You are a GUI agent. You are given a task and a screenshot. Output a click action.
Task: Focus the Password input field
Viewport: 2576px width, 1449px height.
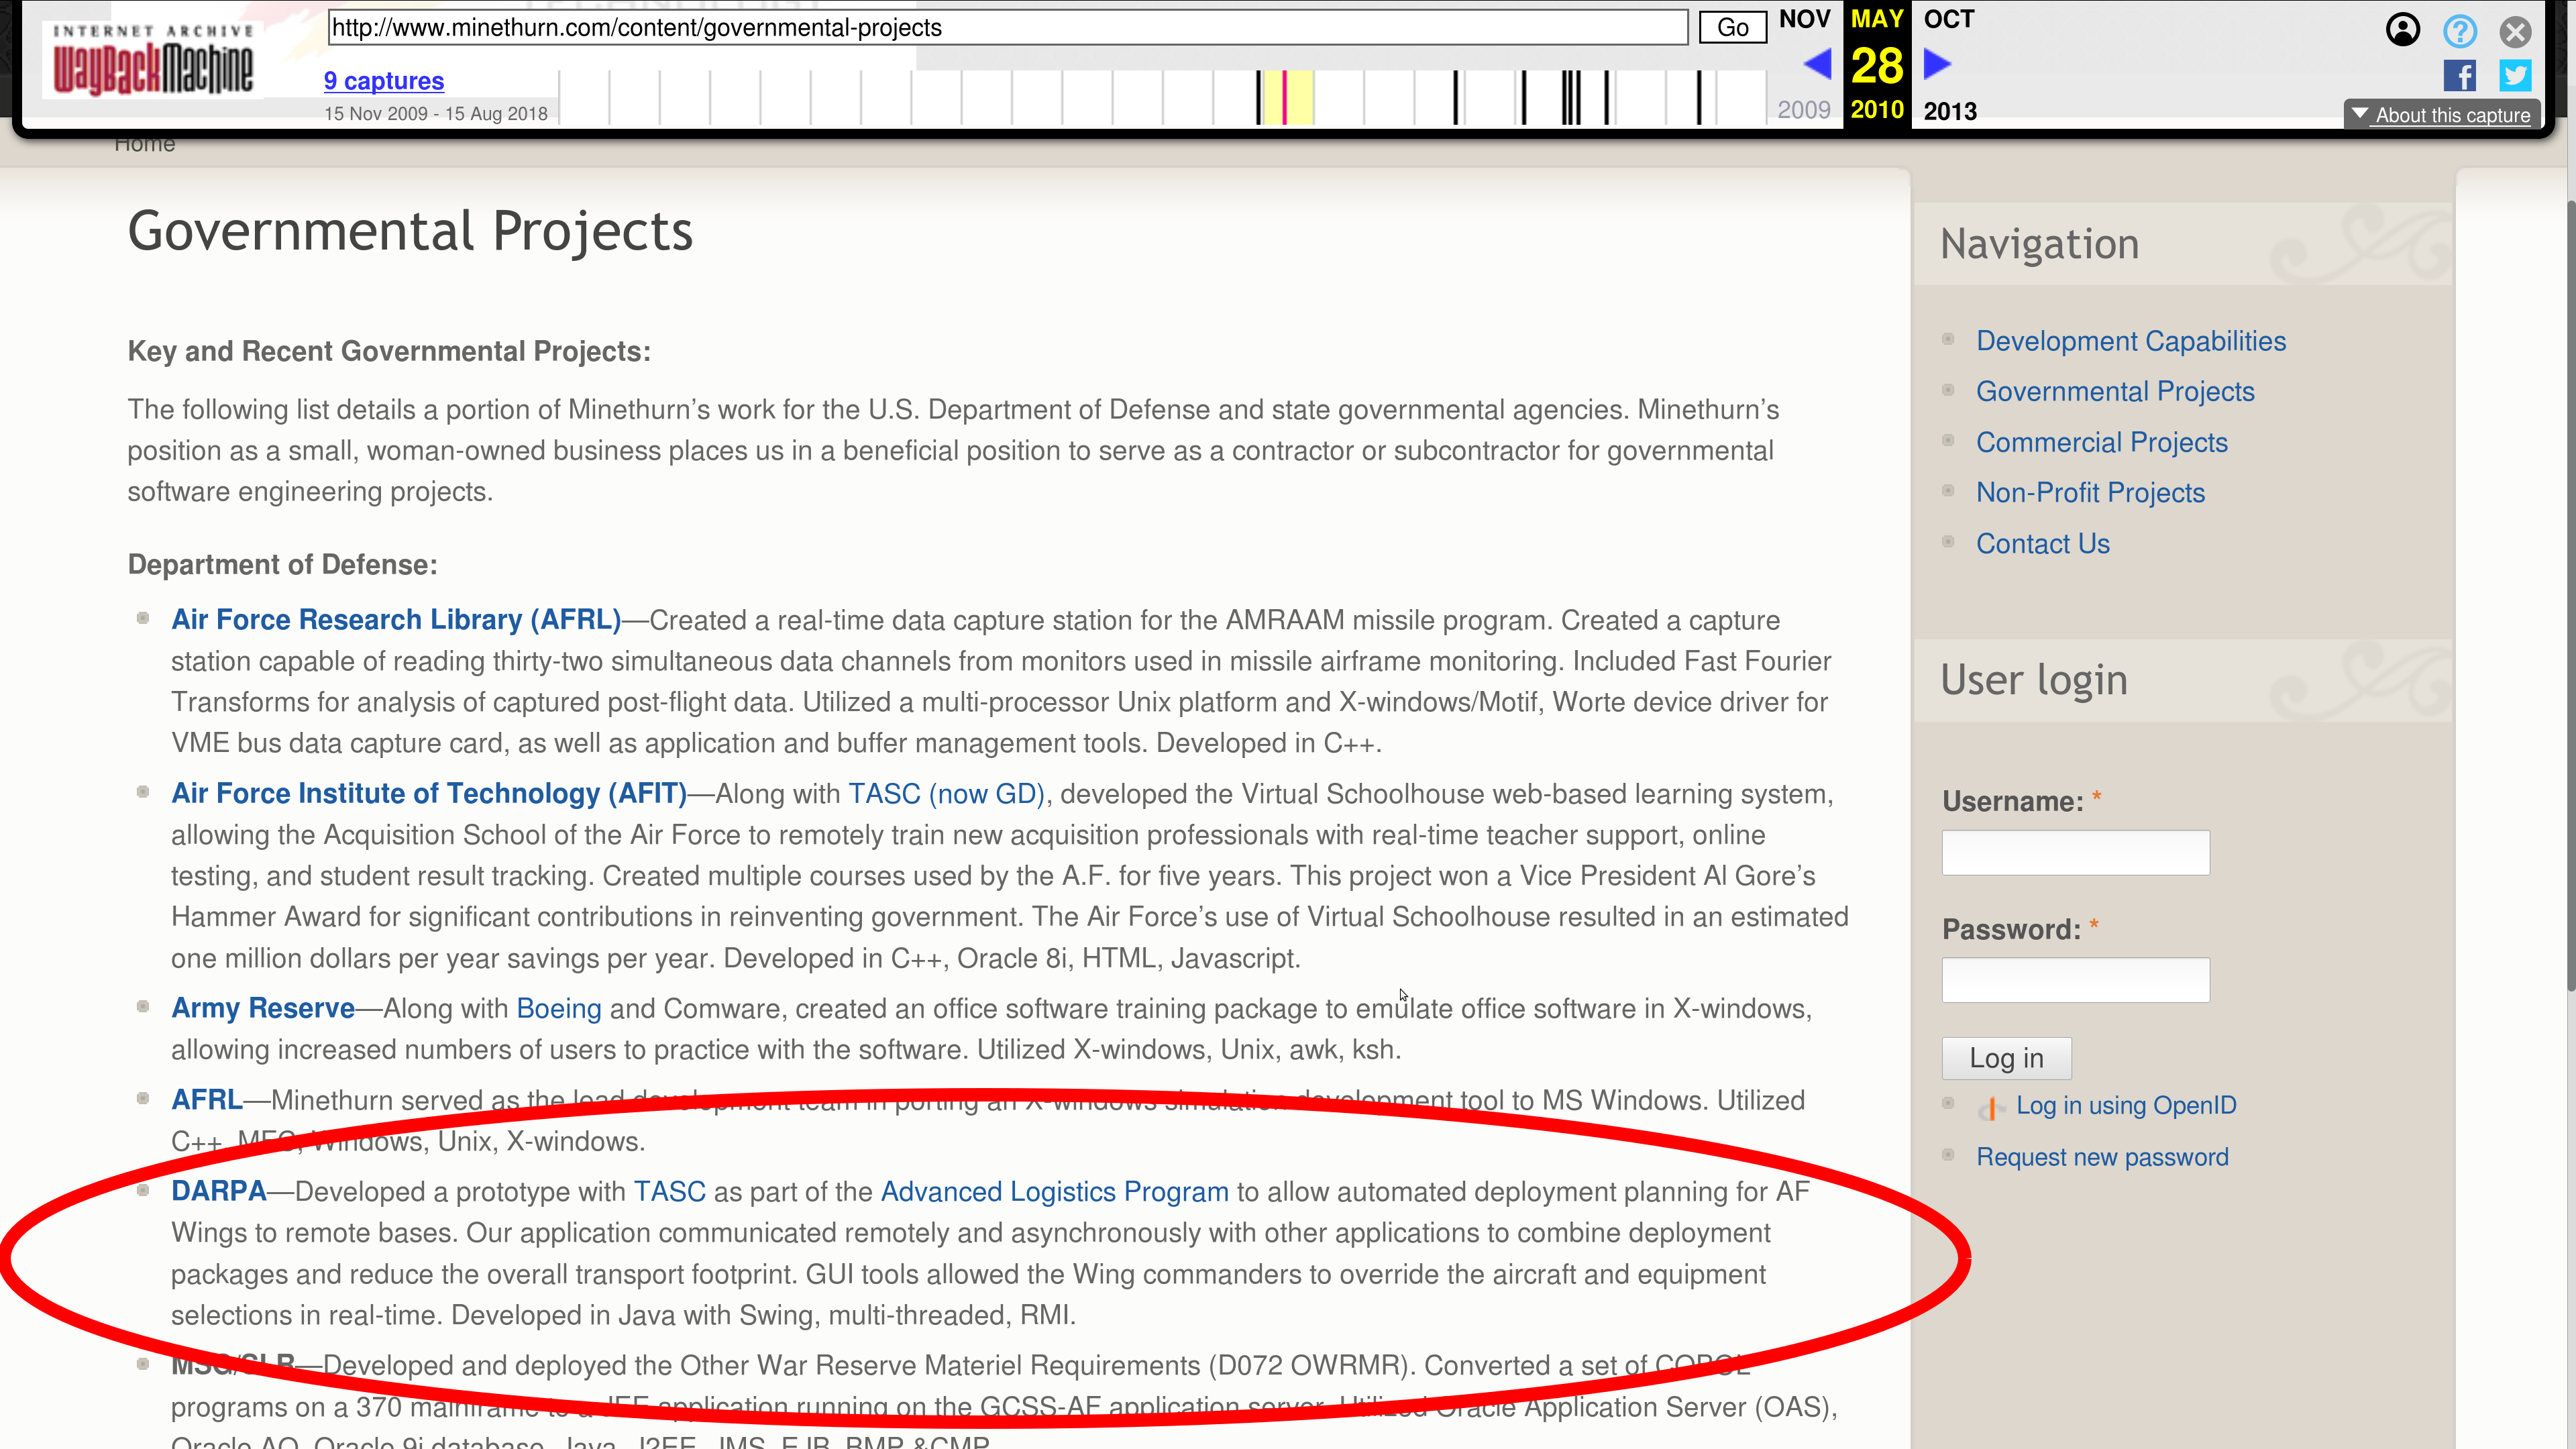(2075, 980)
